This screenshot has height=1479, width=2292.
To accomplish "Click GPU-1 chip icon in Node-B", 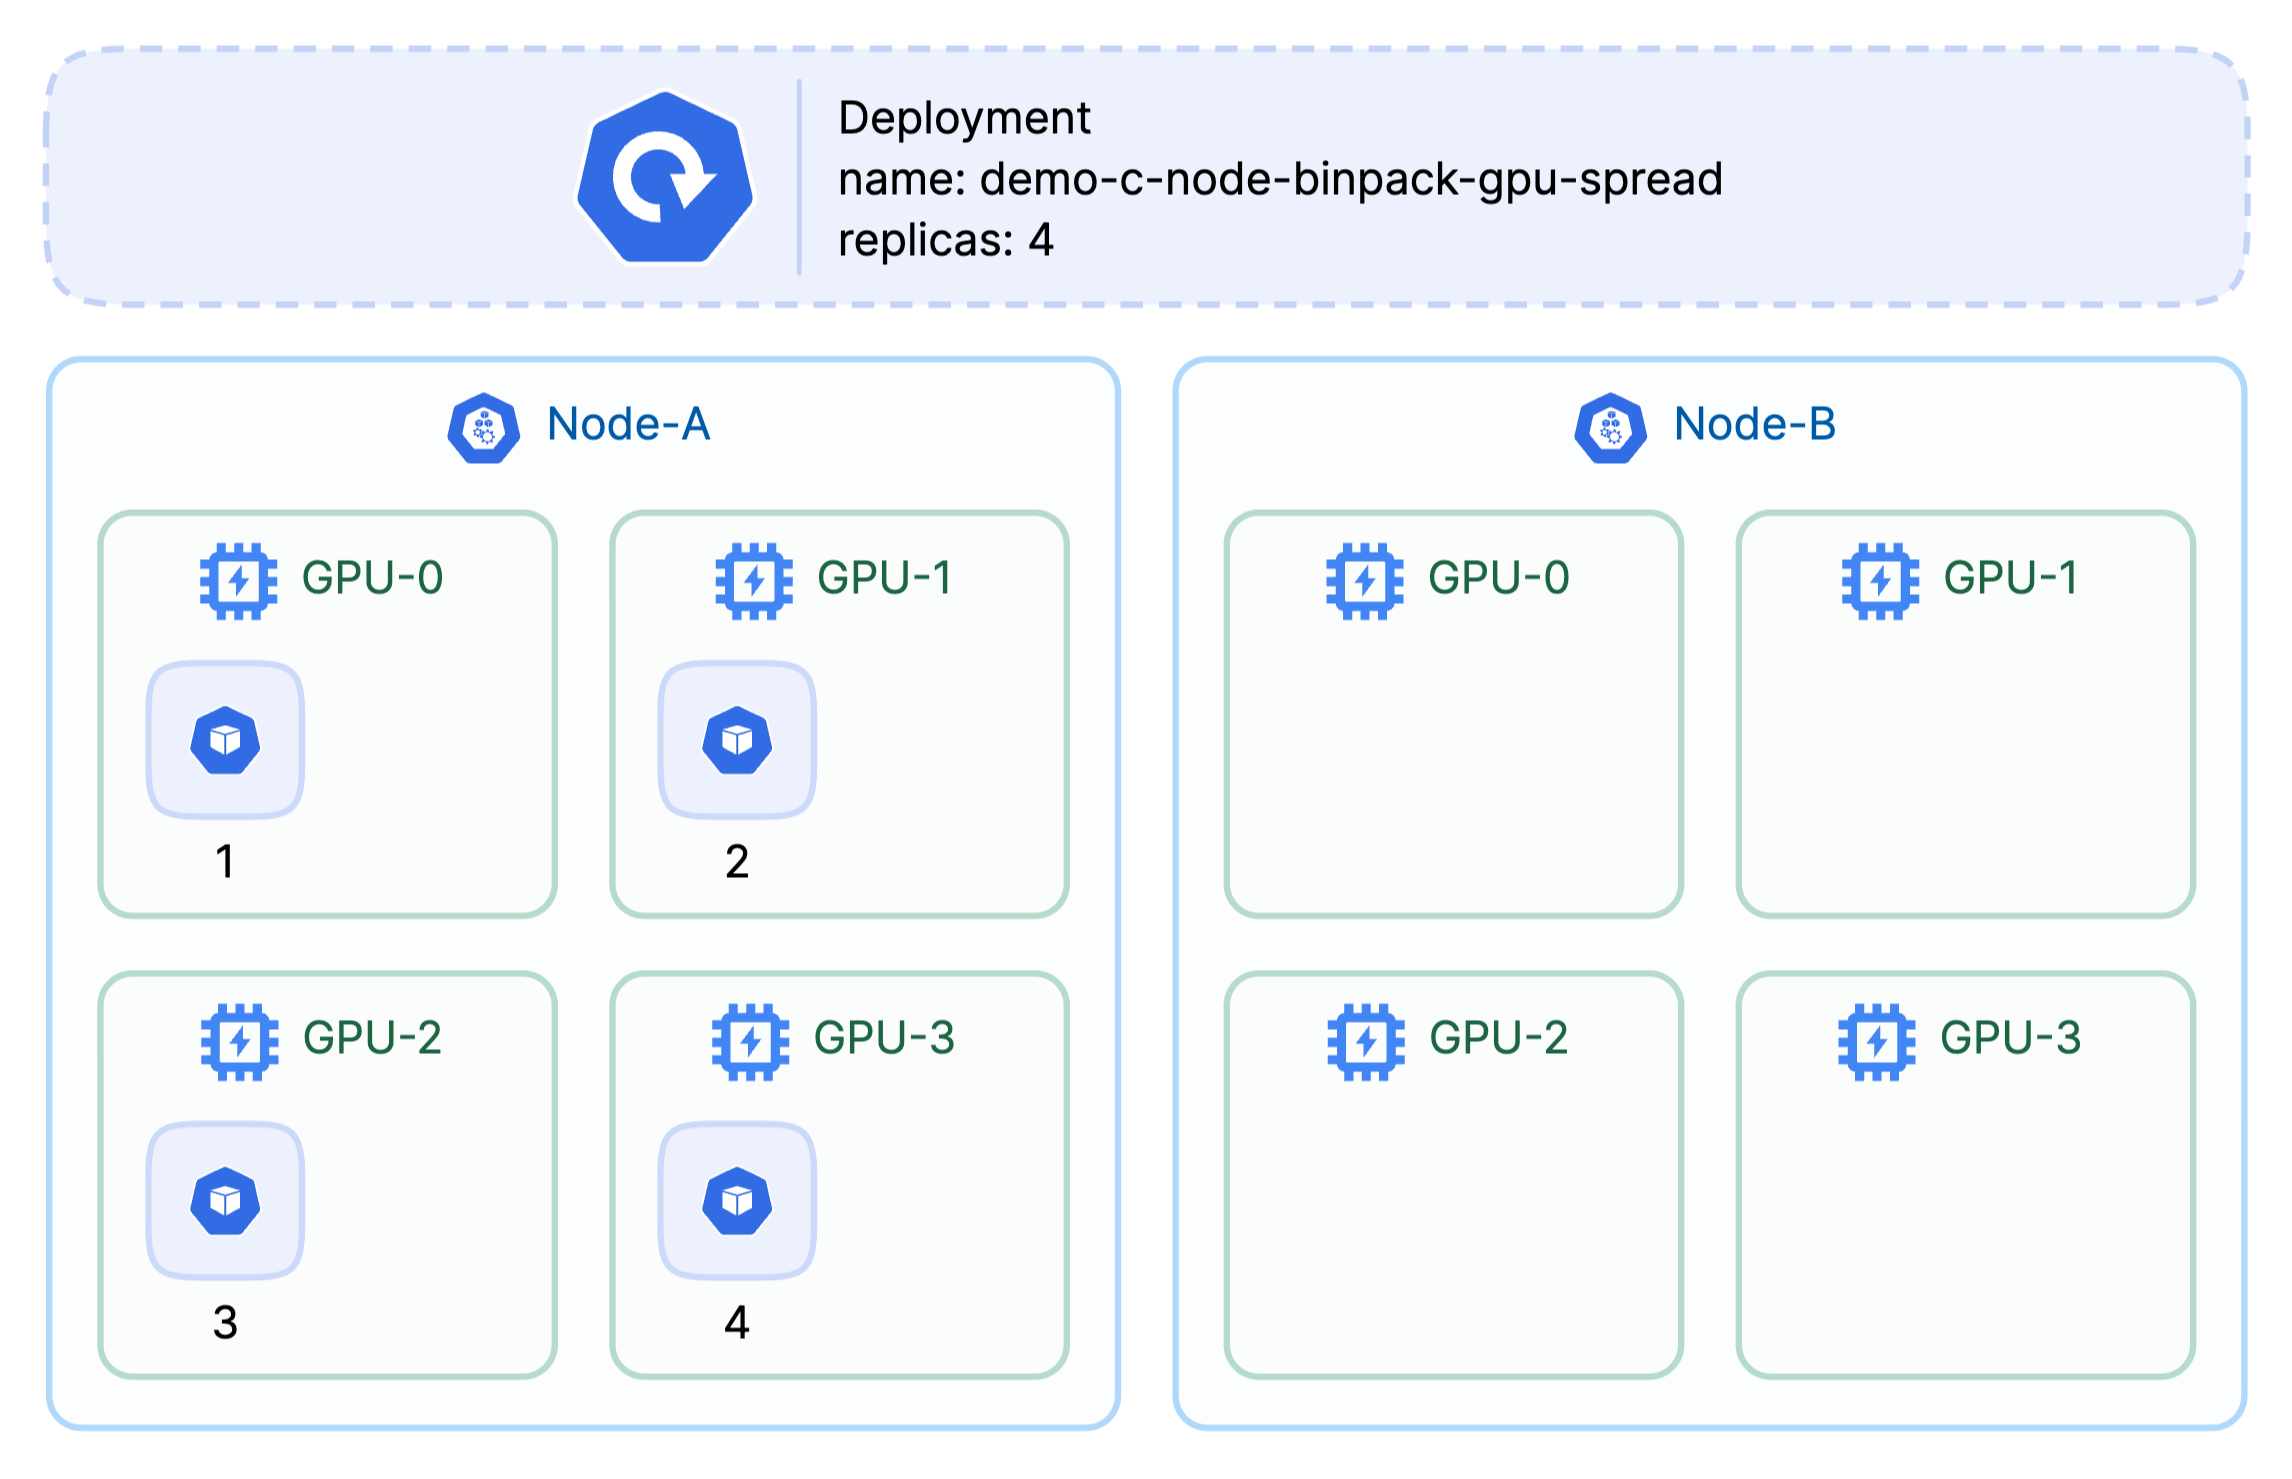I will pyautogui.click(x=1880, y=581).
